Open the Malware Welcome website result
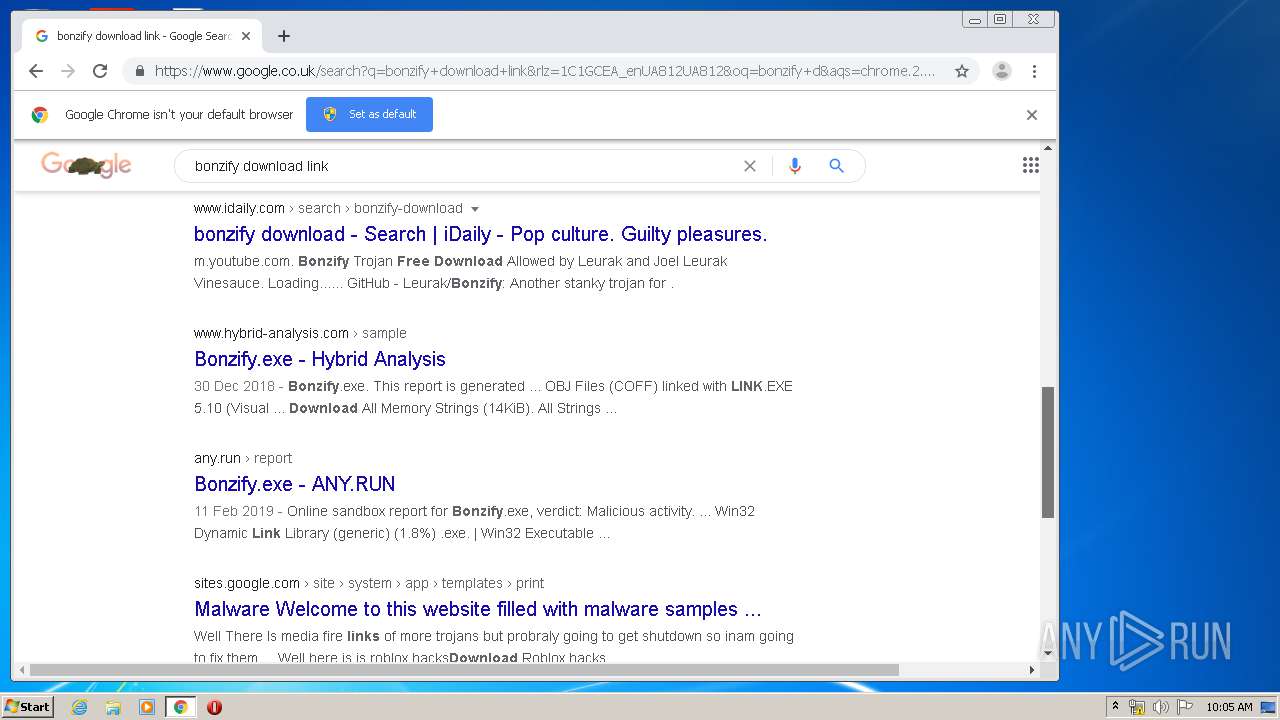This screenshot has height=720, width=1280. (x=478, y=609)
